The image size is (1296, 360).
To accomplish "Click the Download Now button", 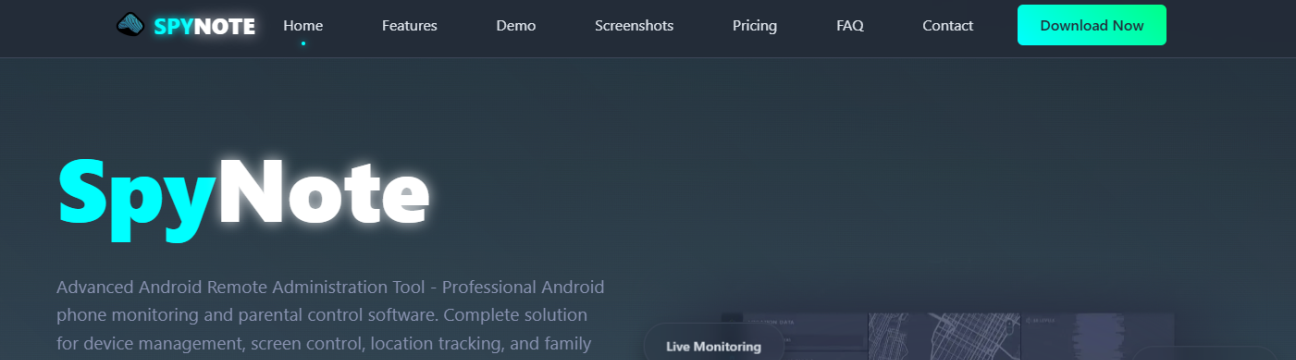I will (x=1092, y=25).
